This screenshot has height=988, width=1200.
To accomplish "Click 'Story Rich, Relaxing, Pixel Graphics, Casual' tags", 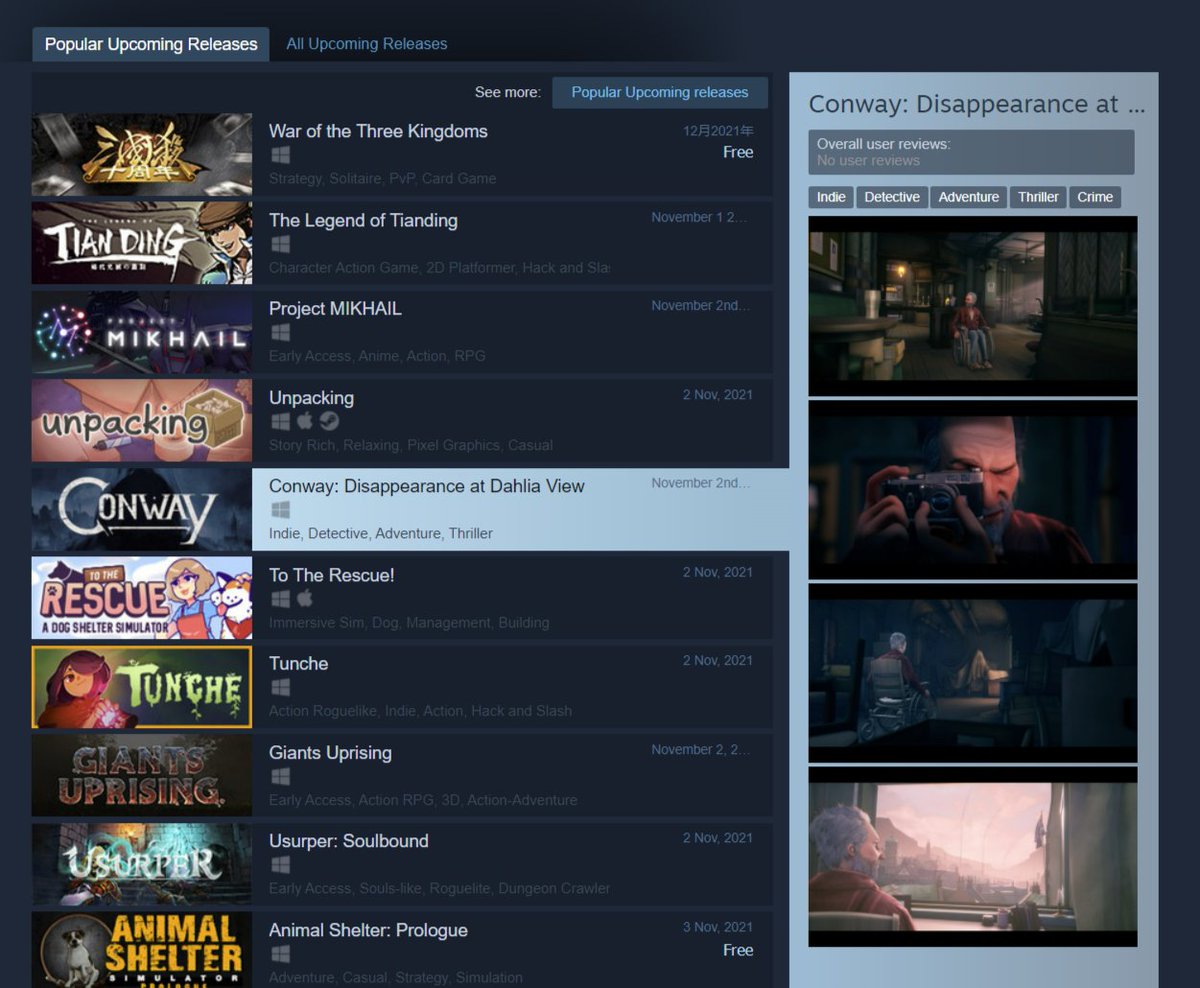I will [411, 445].
